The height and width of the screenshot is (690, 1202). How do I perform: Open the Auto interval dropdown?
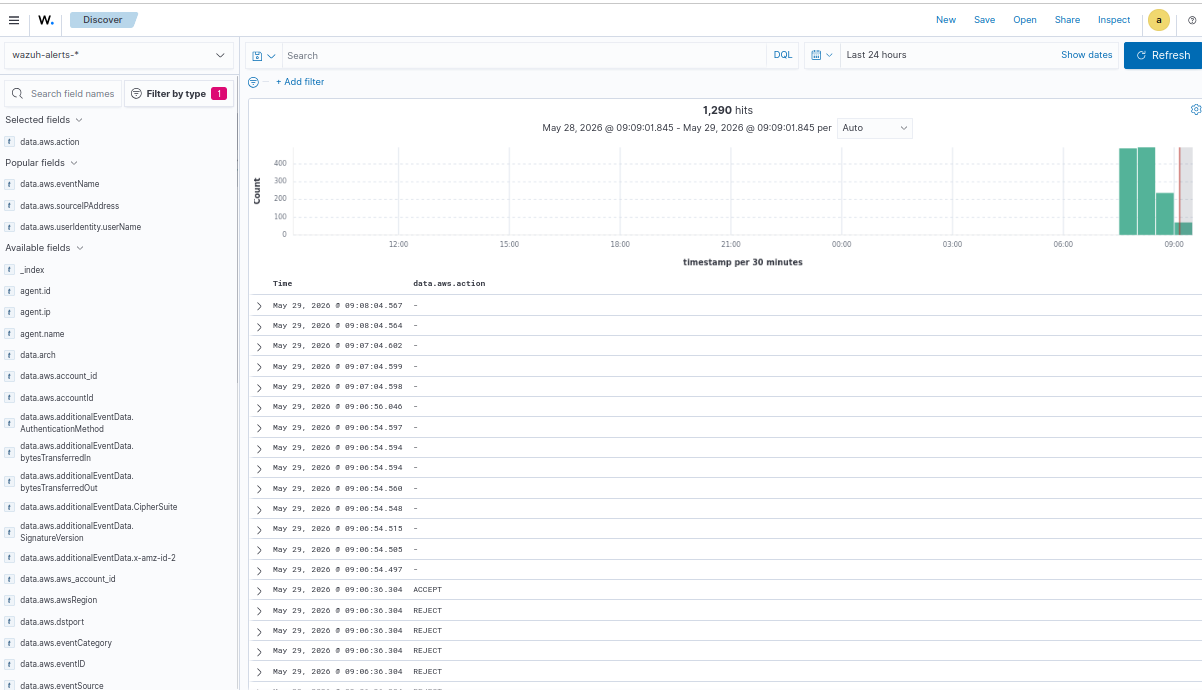coord(875,128)
